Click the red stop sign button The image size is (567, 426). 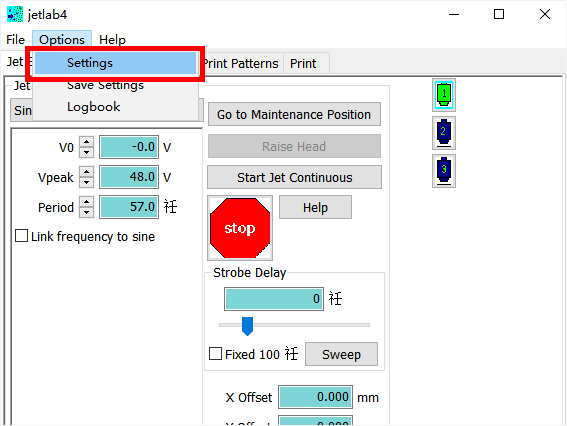tap(240, 228)
